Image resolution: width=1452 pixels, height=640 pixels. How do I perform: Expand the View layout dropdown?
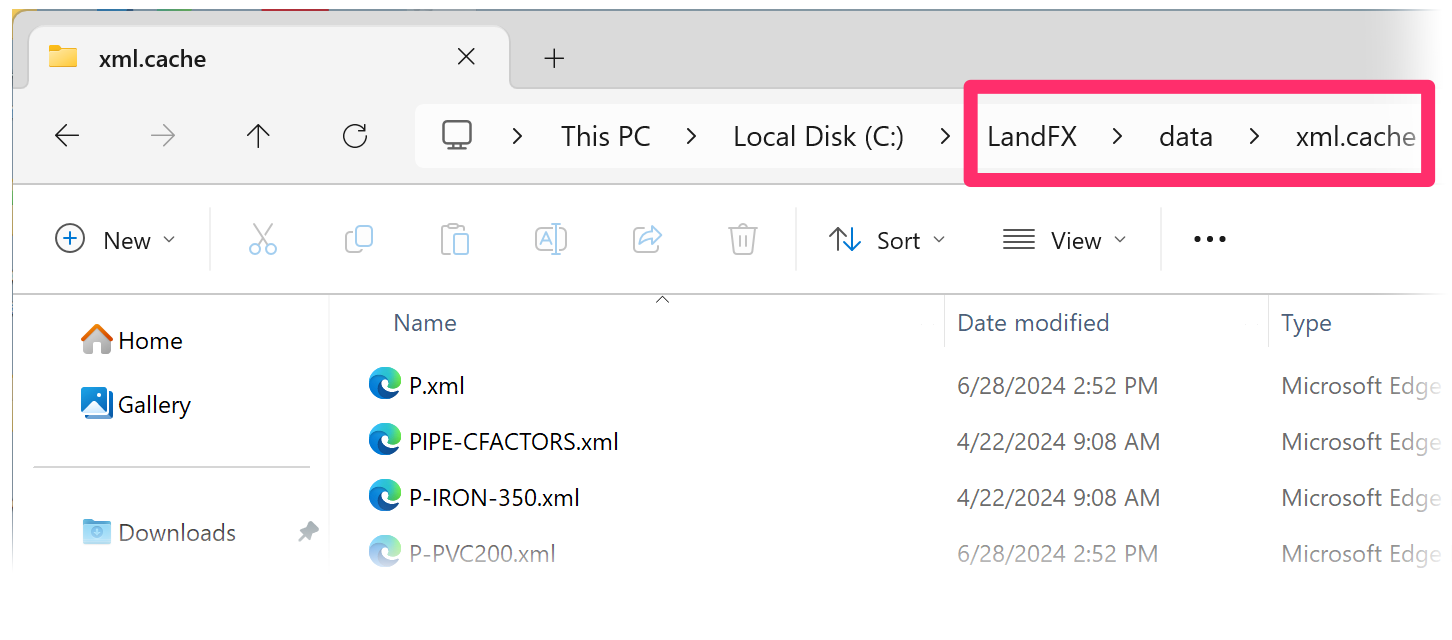[x=1065, y=240]
